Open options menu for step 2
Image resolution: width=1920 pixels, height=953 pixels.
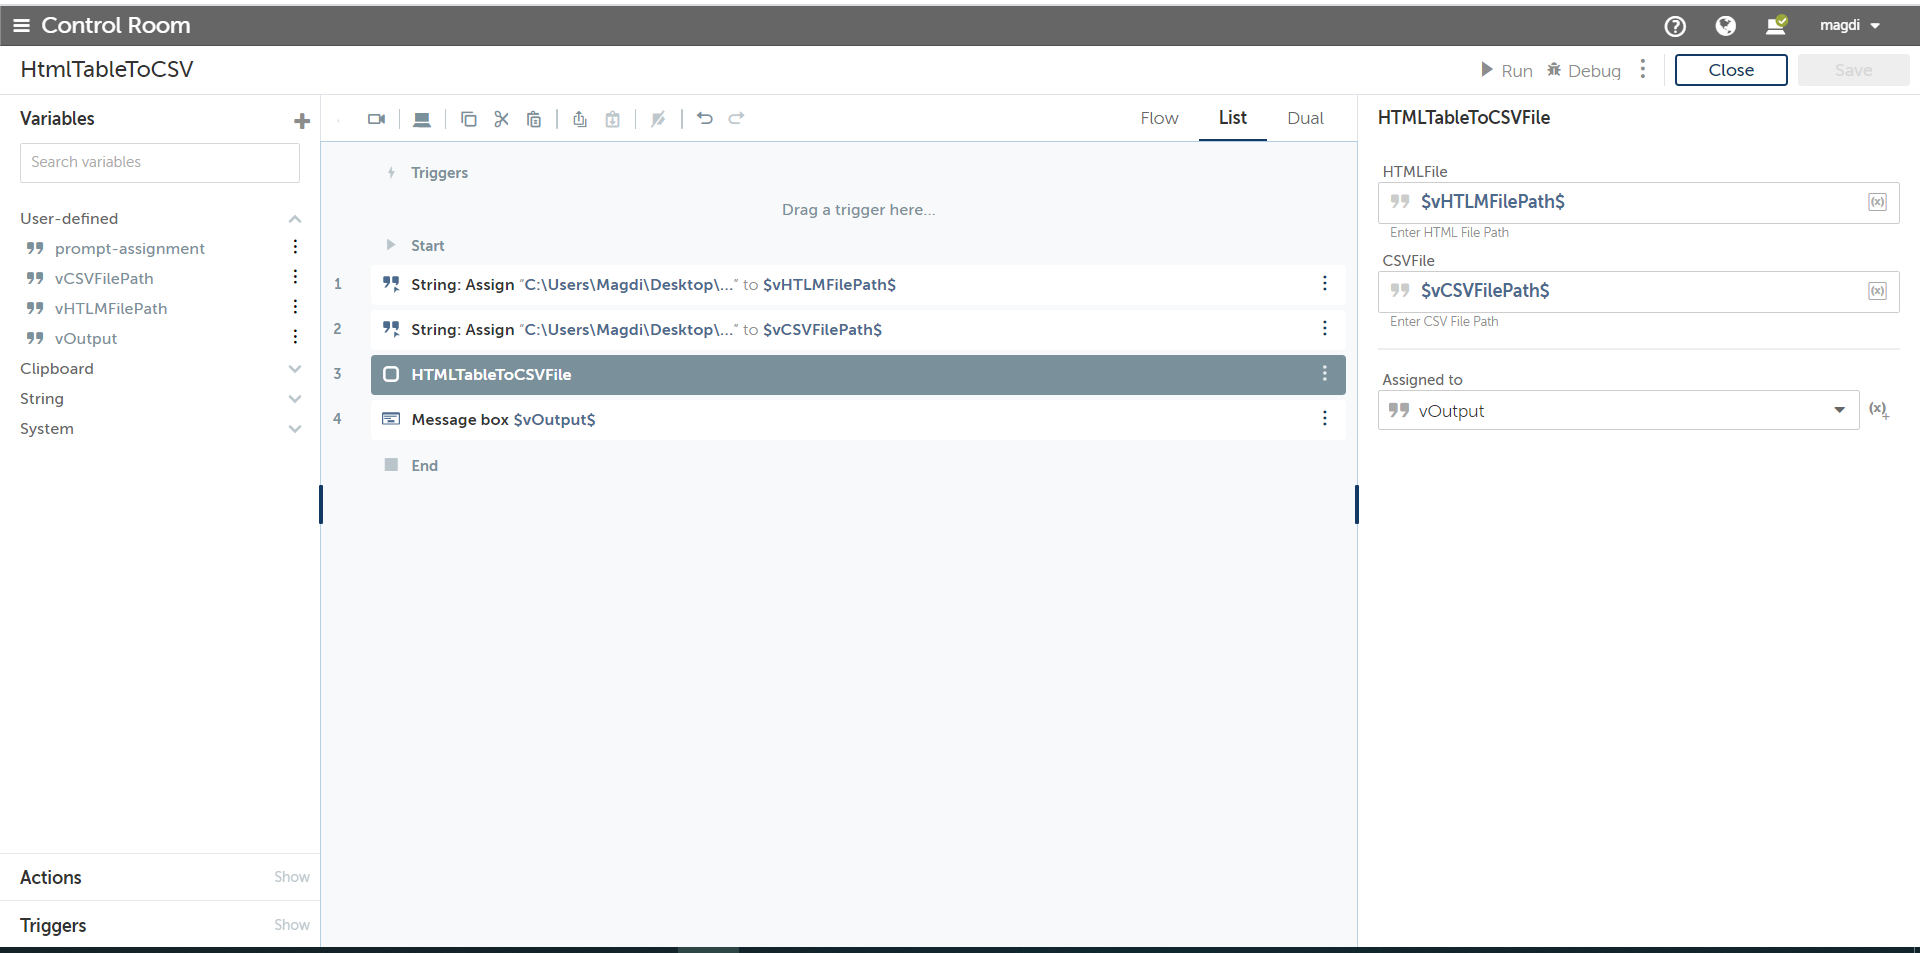[x=1325, y=328]
